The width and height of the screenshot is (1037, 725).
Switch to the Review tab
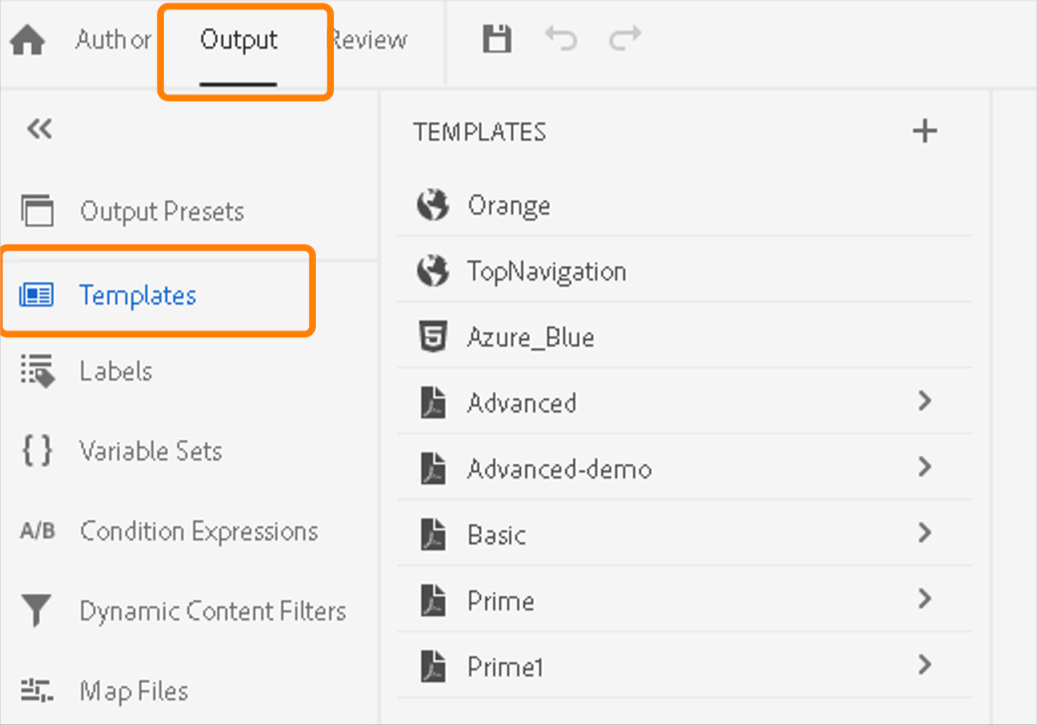(370, 40)
